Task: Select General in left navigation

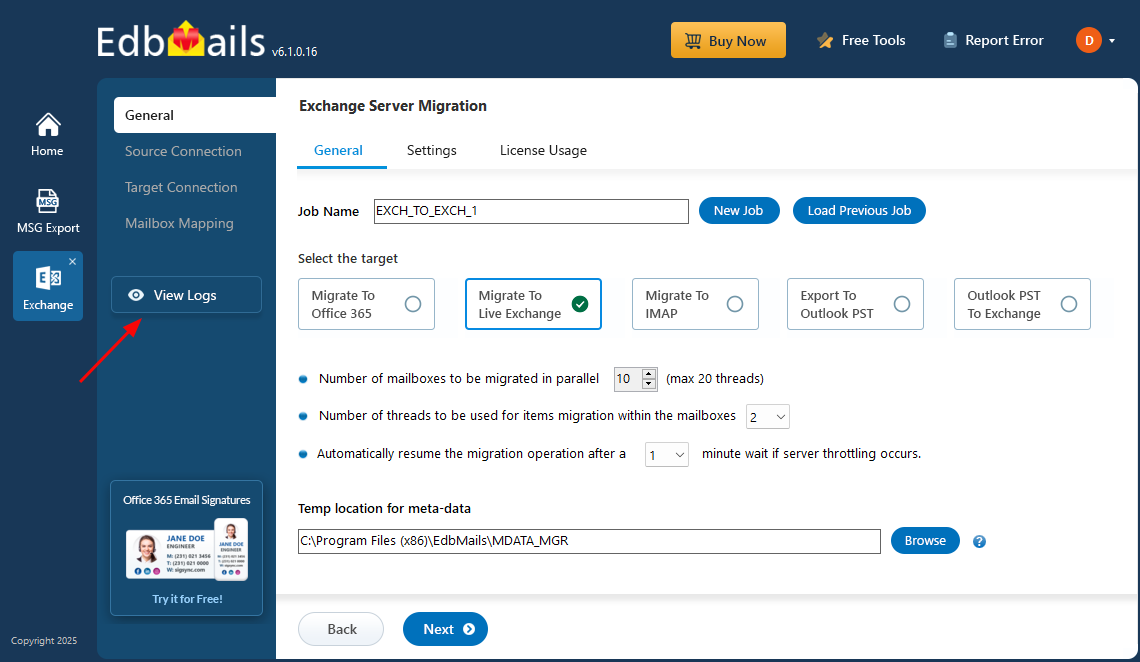Action: coord(195,116)
